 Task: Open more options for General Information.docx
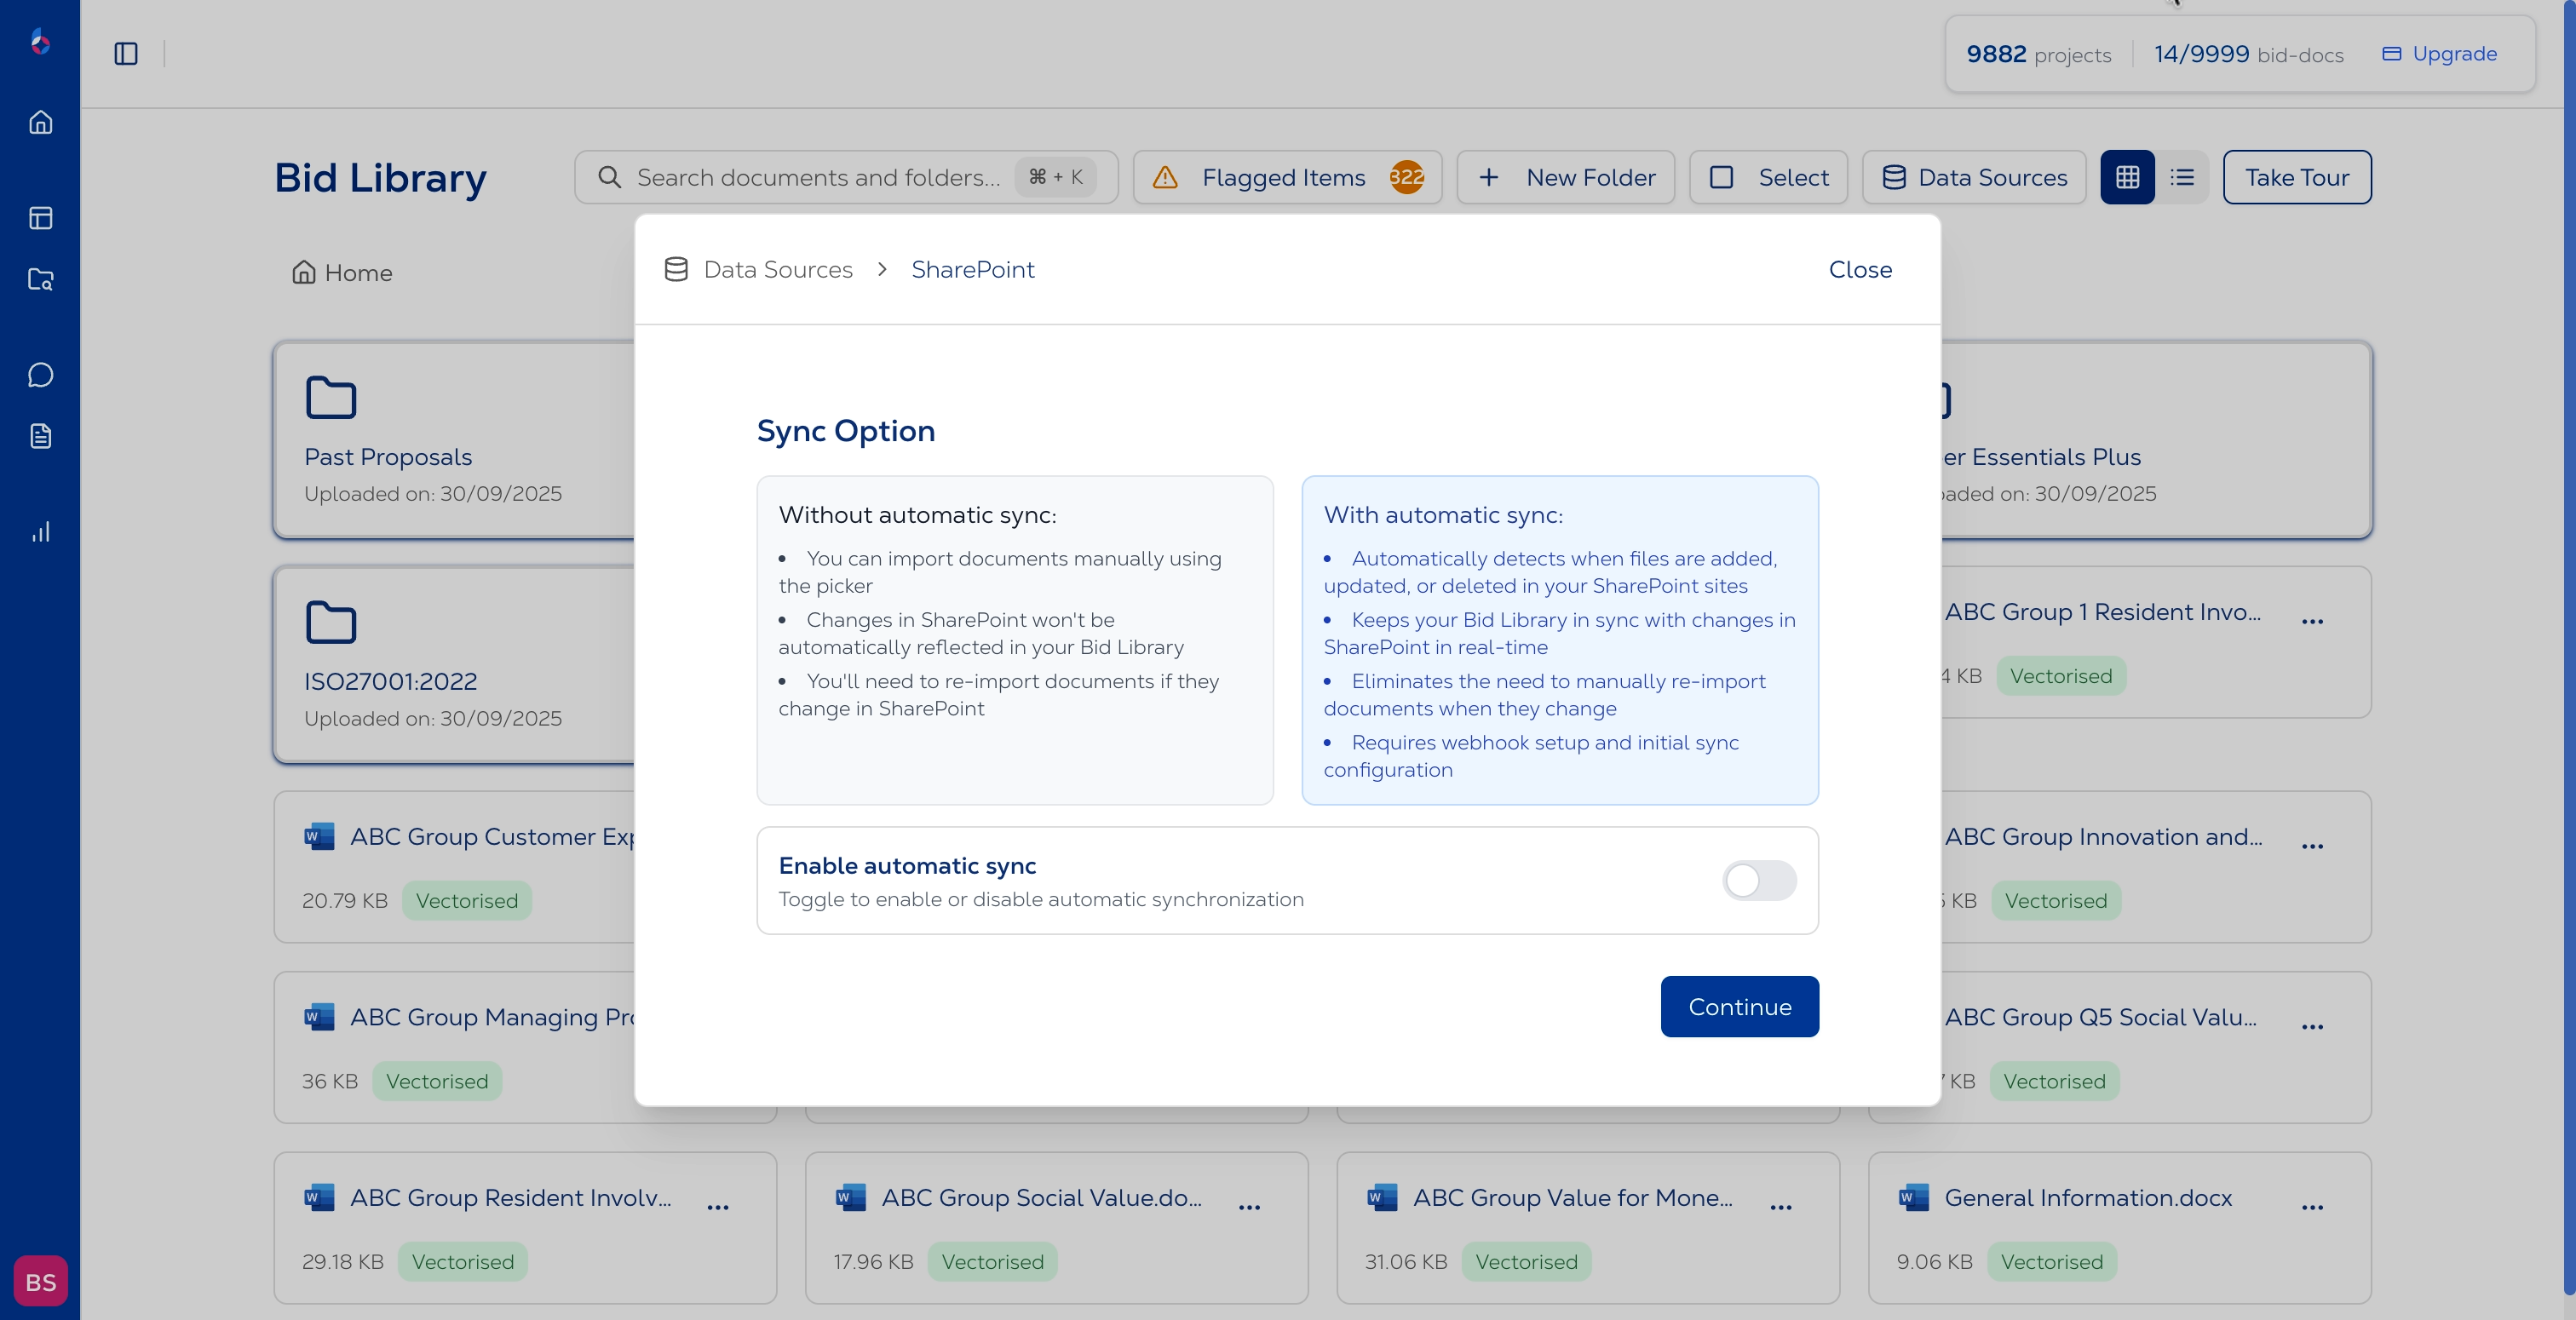coord(2313,1207)
